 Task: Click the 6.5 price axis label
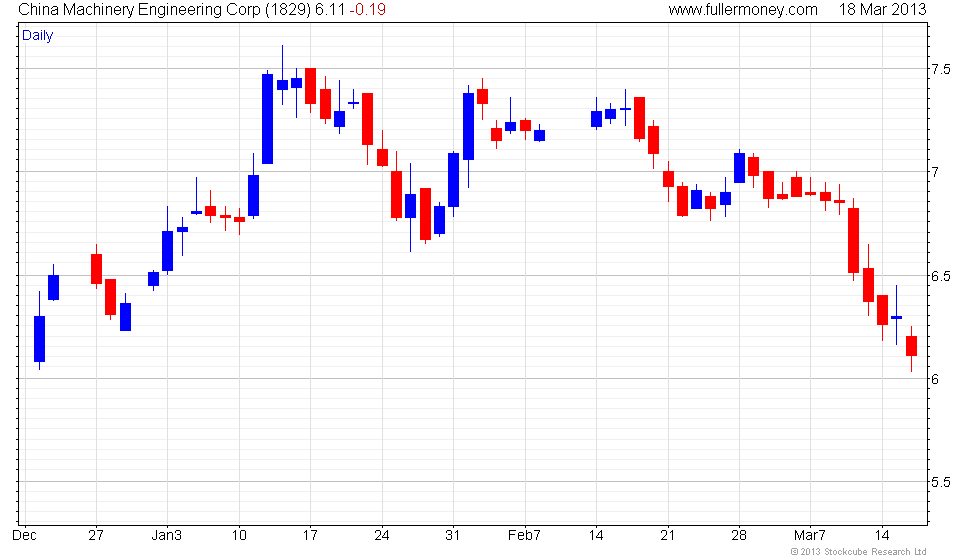[x=941, y=276]
